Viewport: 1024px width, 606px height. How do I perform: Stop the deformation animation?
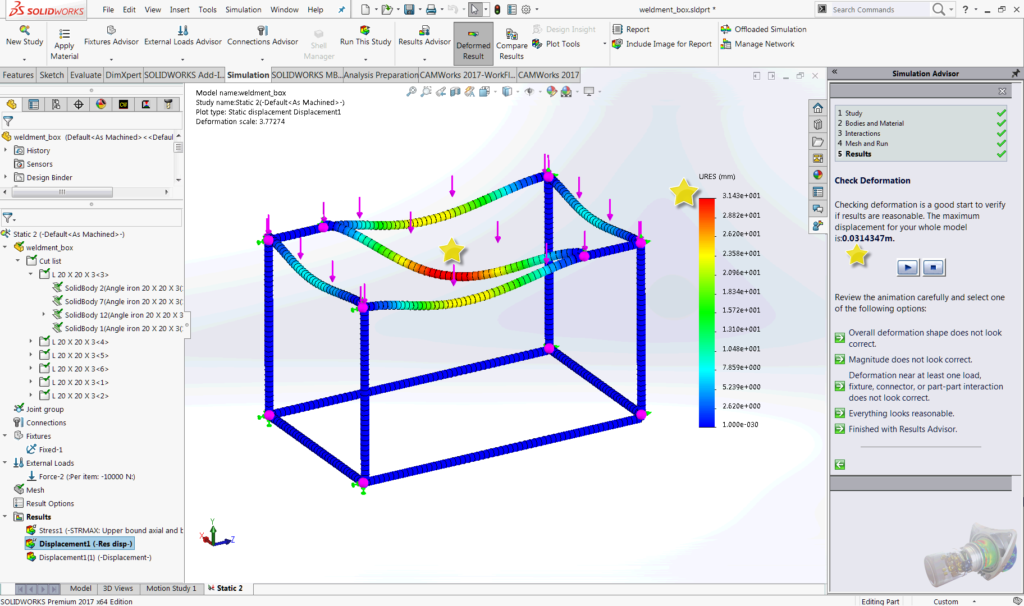coord(933,267)
